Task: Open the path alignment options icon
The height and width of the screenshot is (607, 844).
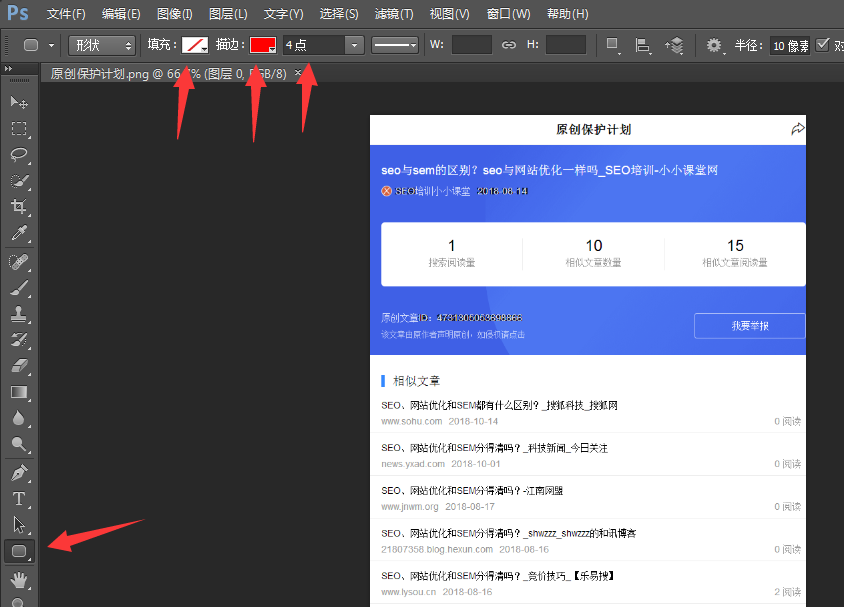Action: tap(643, 45)
